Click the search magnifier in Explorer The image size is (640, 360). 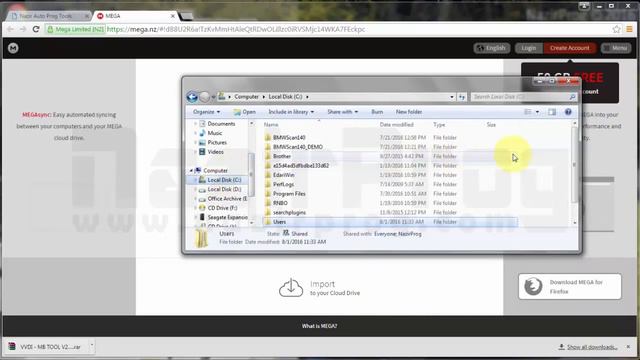572,97
